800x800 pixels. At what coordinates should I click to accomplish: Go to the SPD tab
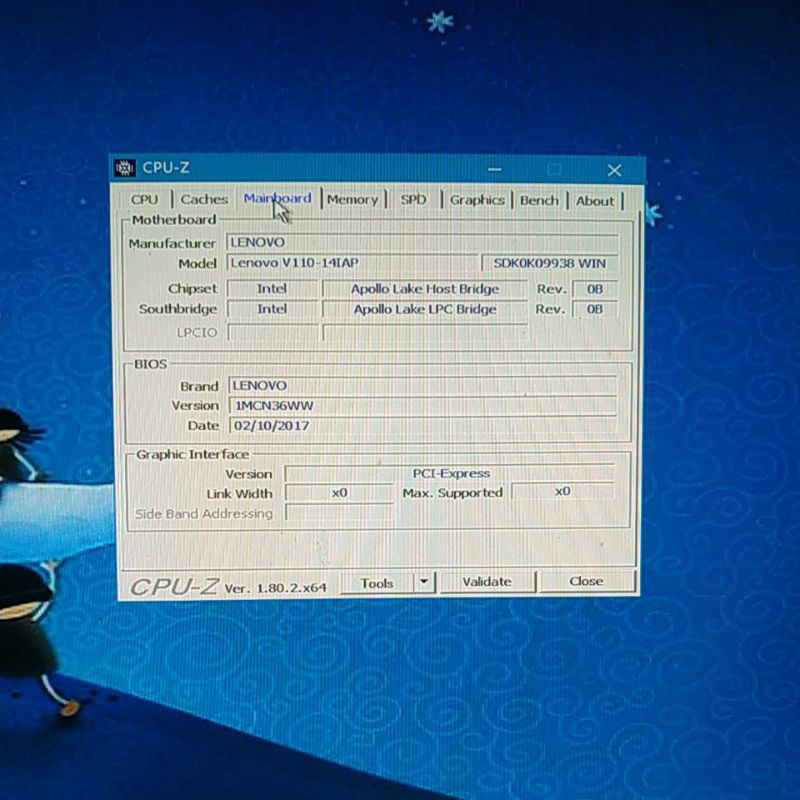point(413,200)
